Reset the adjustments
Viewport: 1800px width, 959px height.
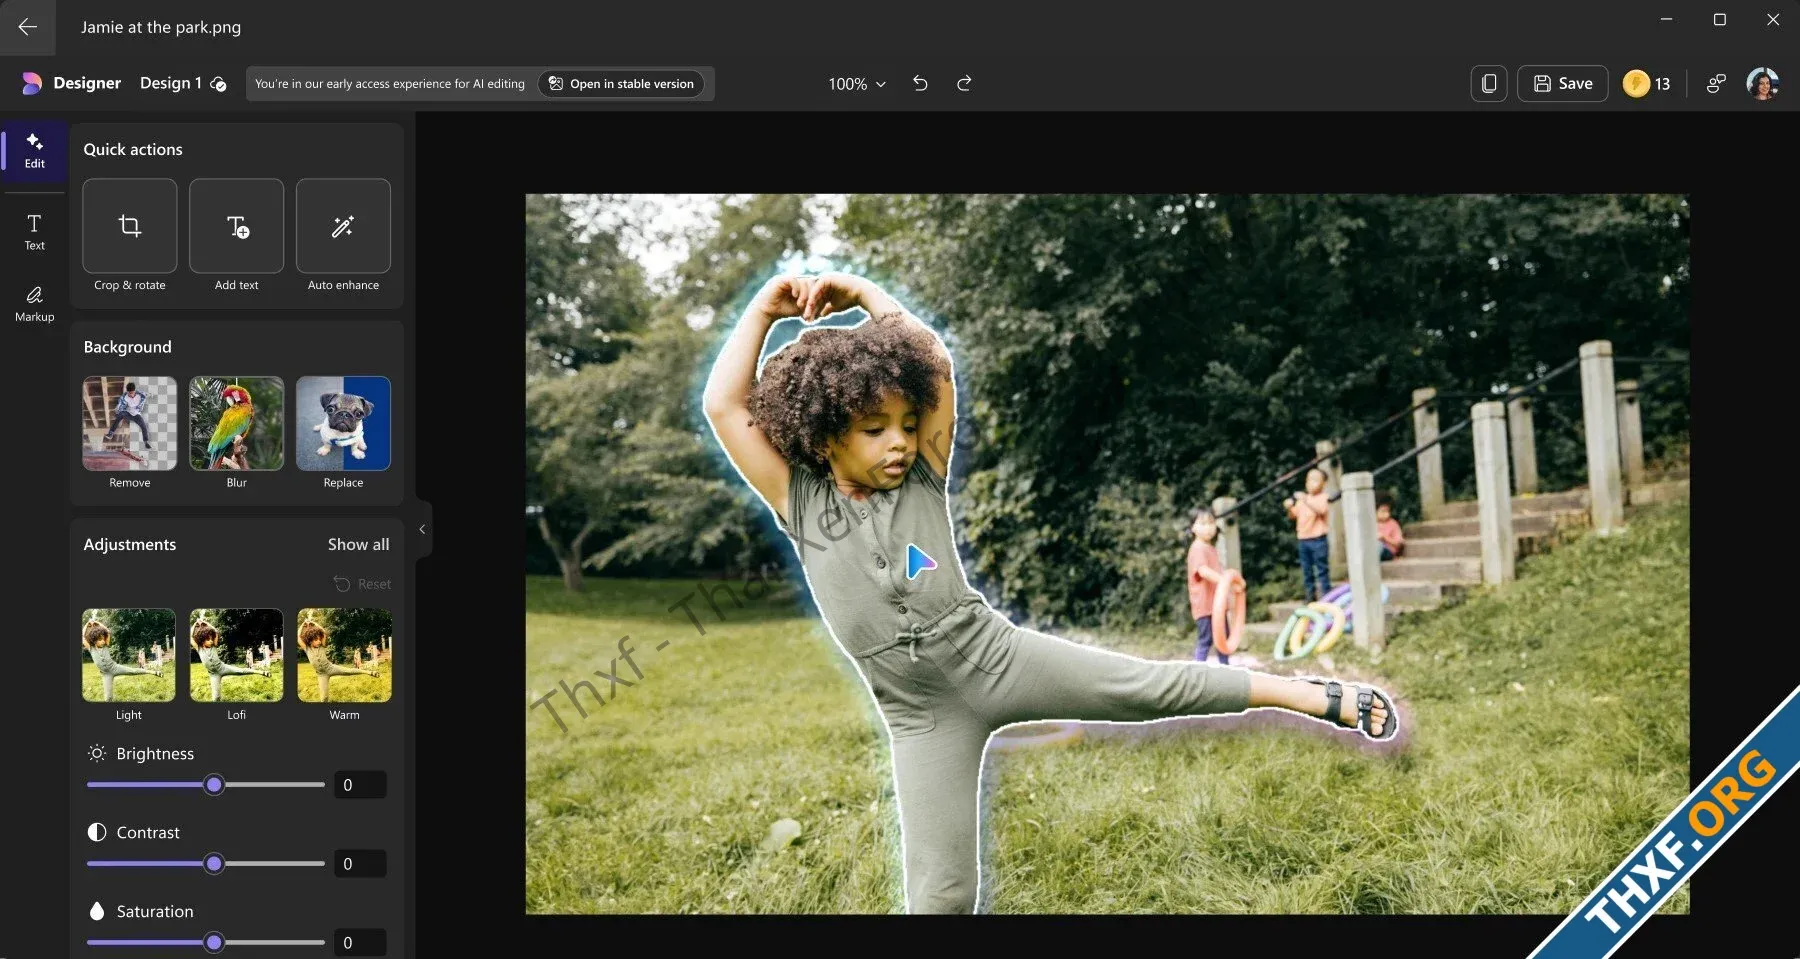click(362, 584)
